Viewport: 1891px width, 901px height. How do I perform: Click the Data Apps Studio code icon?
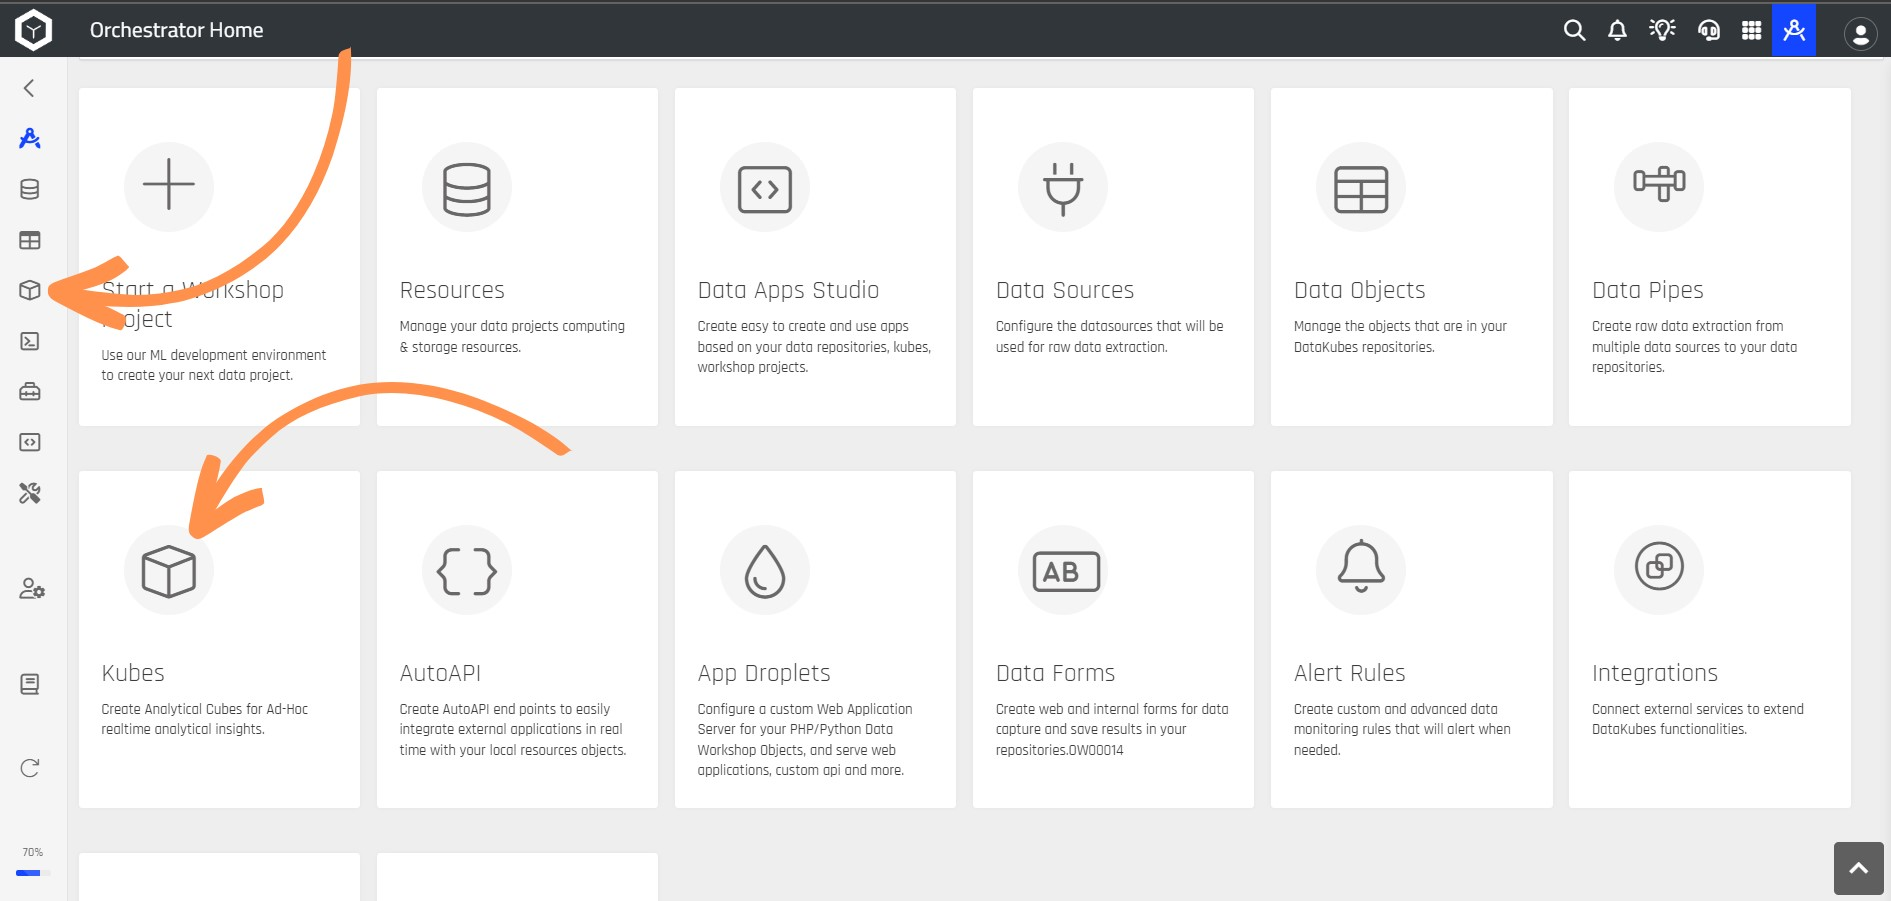765,188
